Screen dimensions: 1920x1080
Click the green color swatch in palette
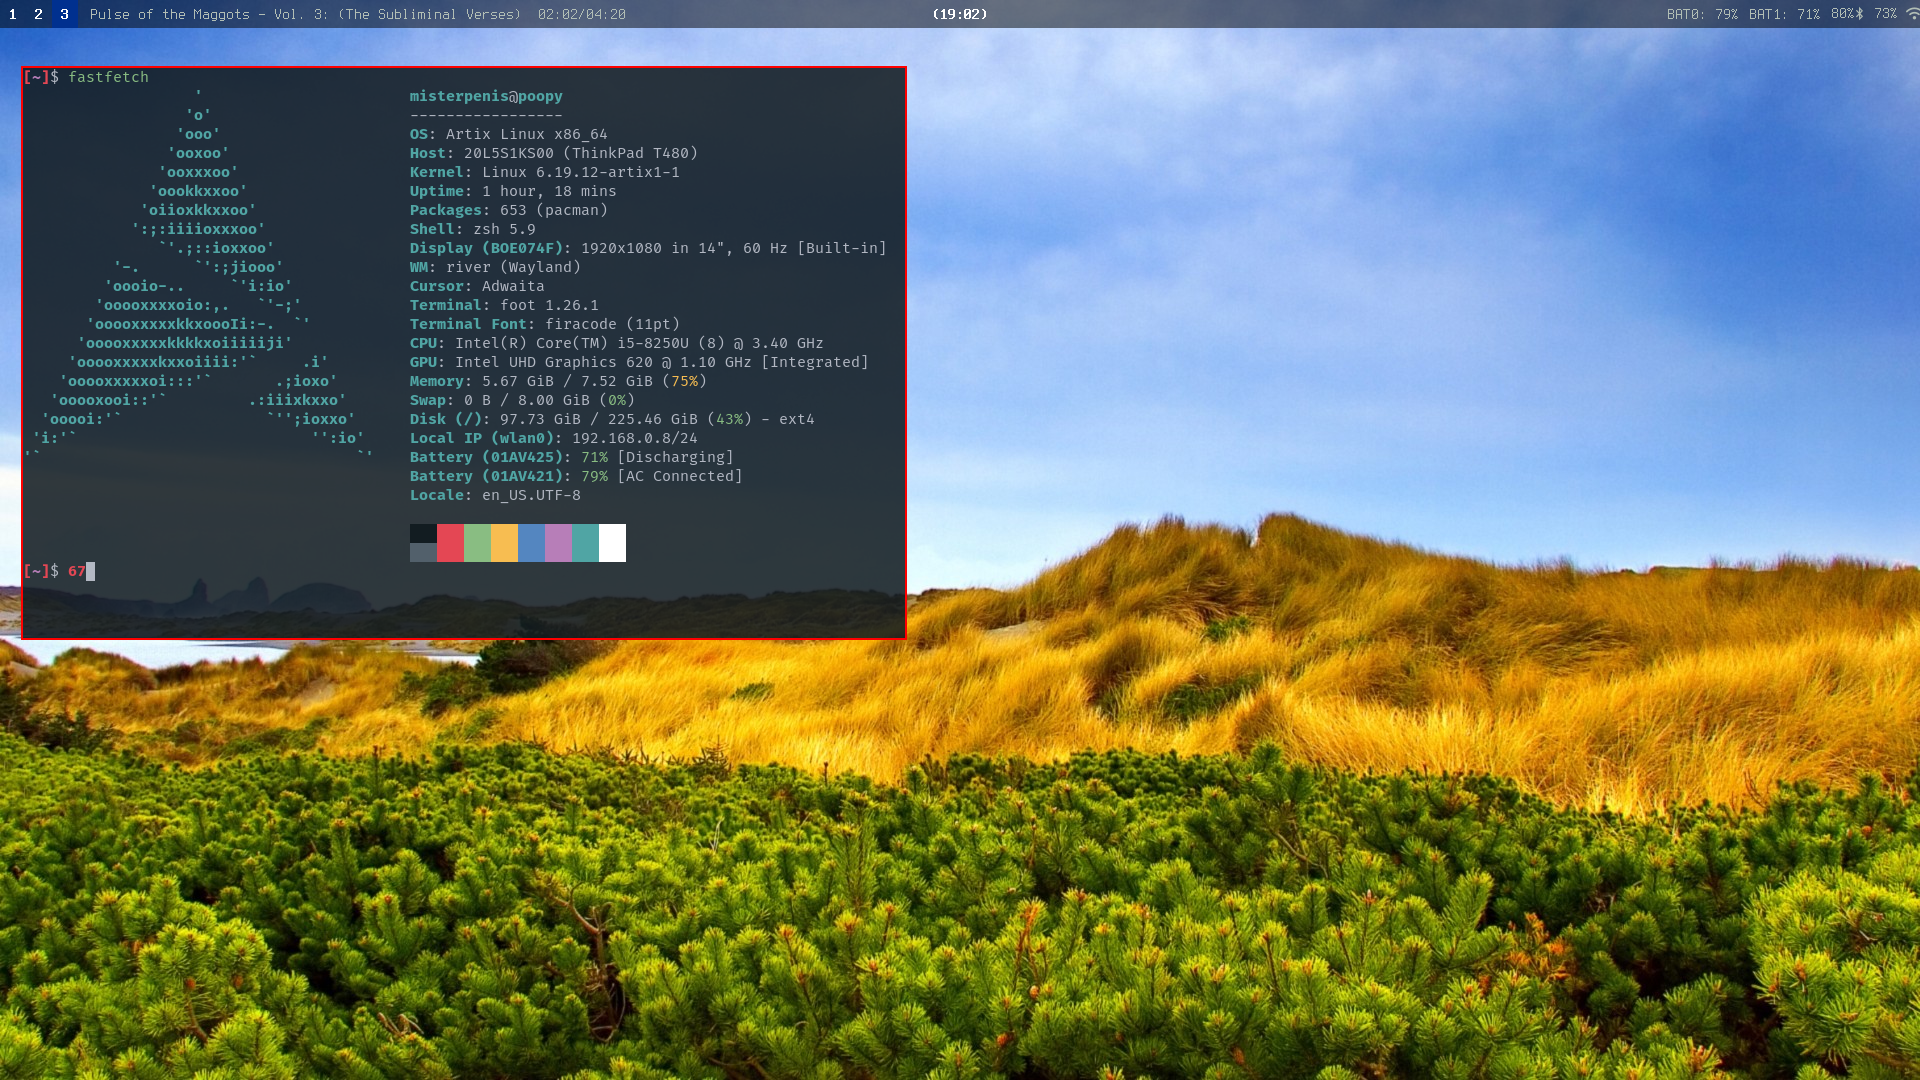tap(477, 542)
